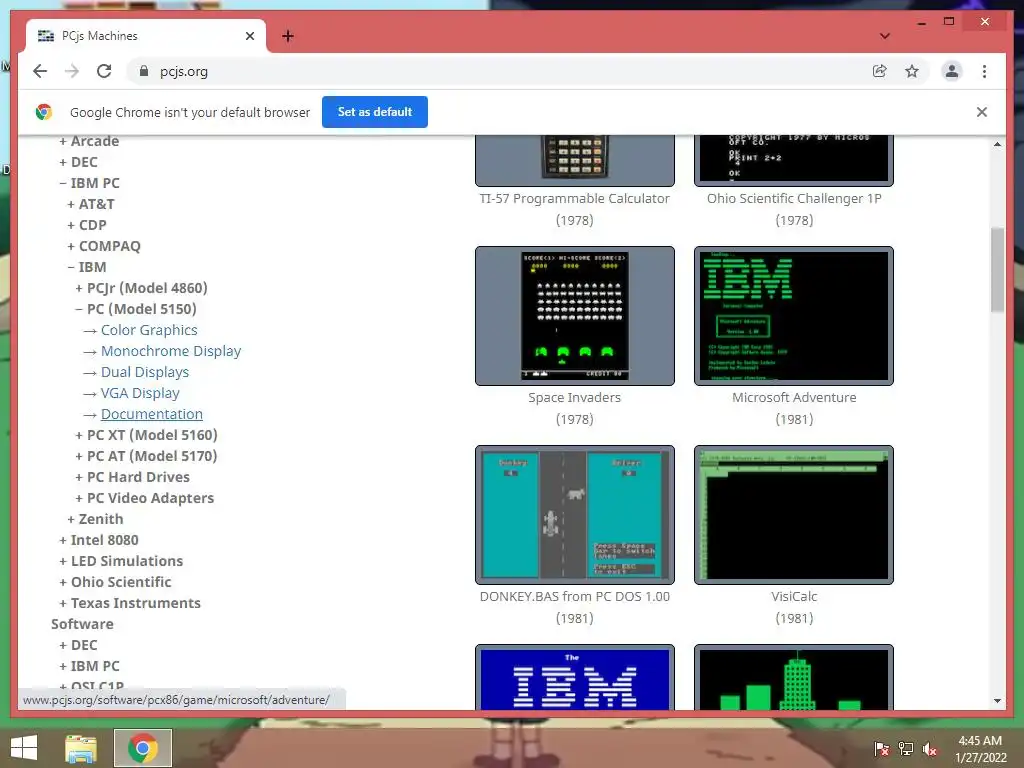Screen dimensions: 1024x768
Task: Expand LED Simulations node
Action: click(x=121, y=561)
